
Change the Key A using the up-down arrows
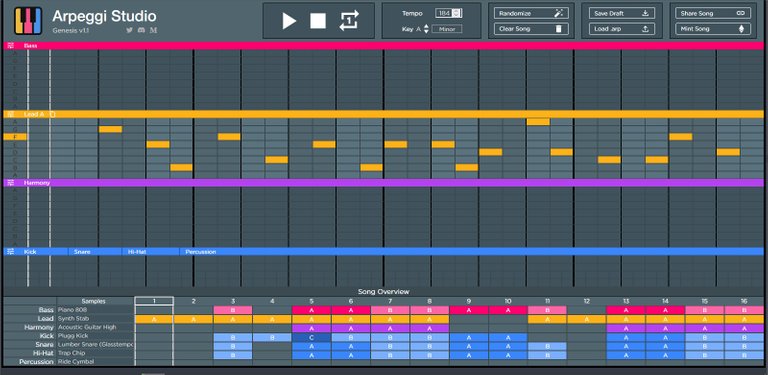426,29
